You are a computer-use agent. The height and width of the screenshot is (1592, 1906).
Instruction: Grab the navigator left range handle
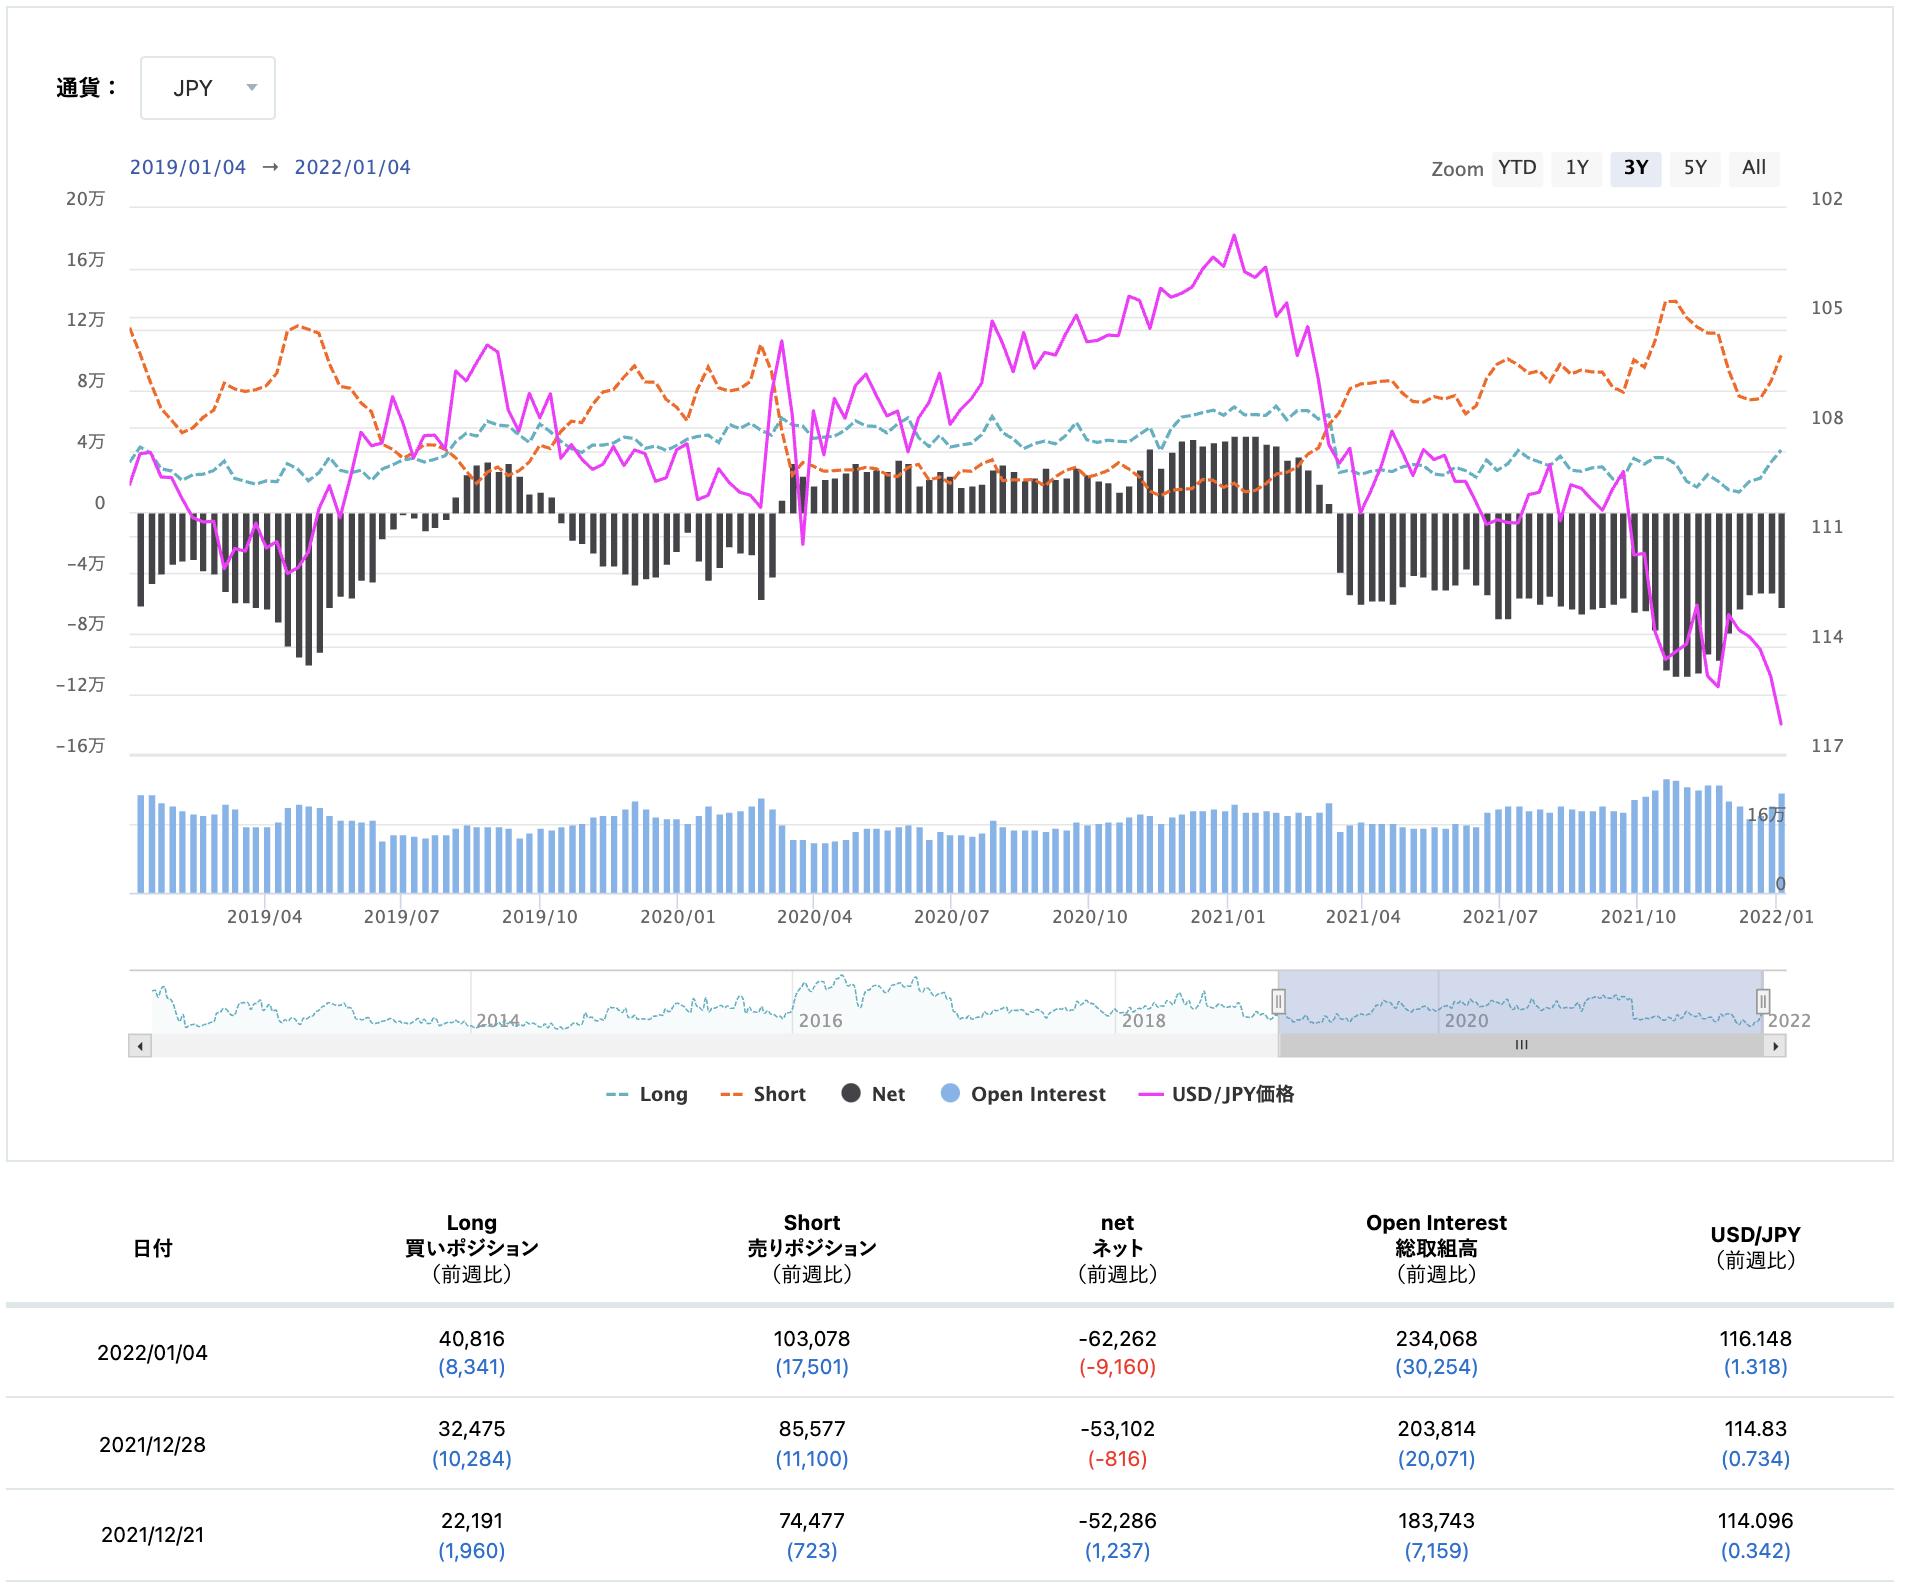click(1278, 1001)
